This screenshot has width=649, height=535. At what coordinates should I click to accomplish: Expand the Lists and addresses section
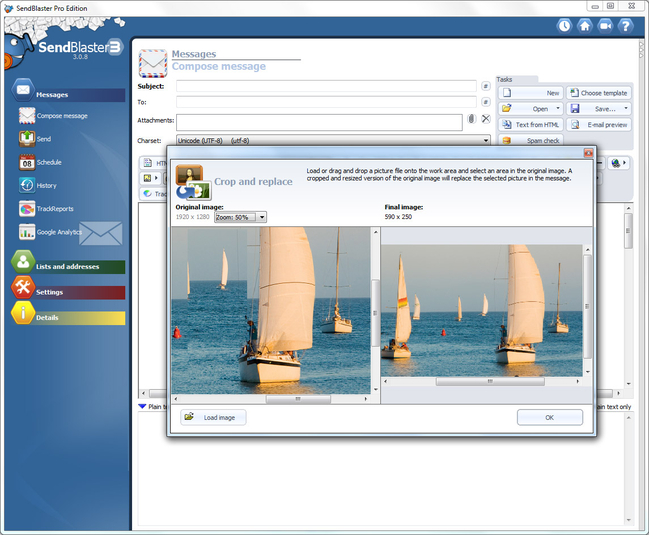tap(68, 266)
